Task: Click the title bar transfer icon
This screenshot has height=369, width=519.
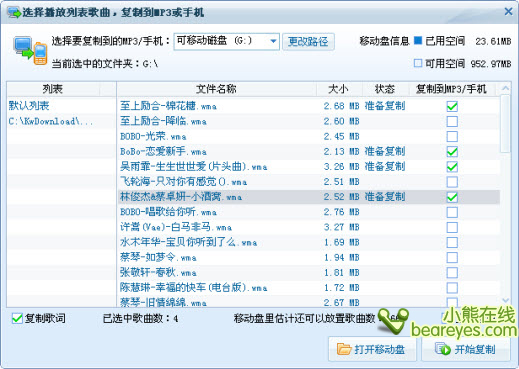Action: pyautogui.click(x=14, y=13)
